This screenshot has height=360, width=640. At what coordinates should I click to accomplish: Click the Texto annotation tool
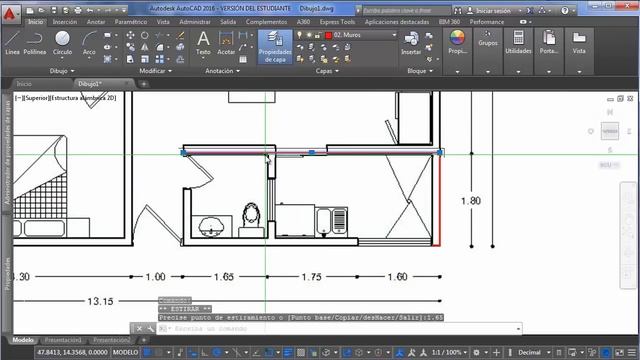coord(203,43)
